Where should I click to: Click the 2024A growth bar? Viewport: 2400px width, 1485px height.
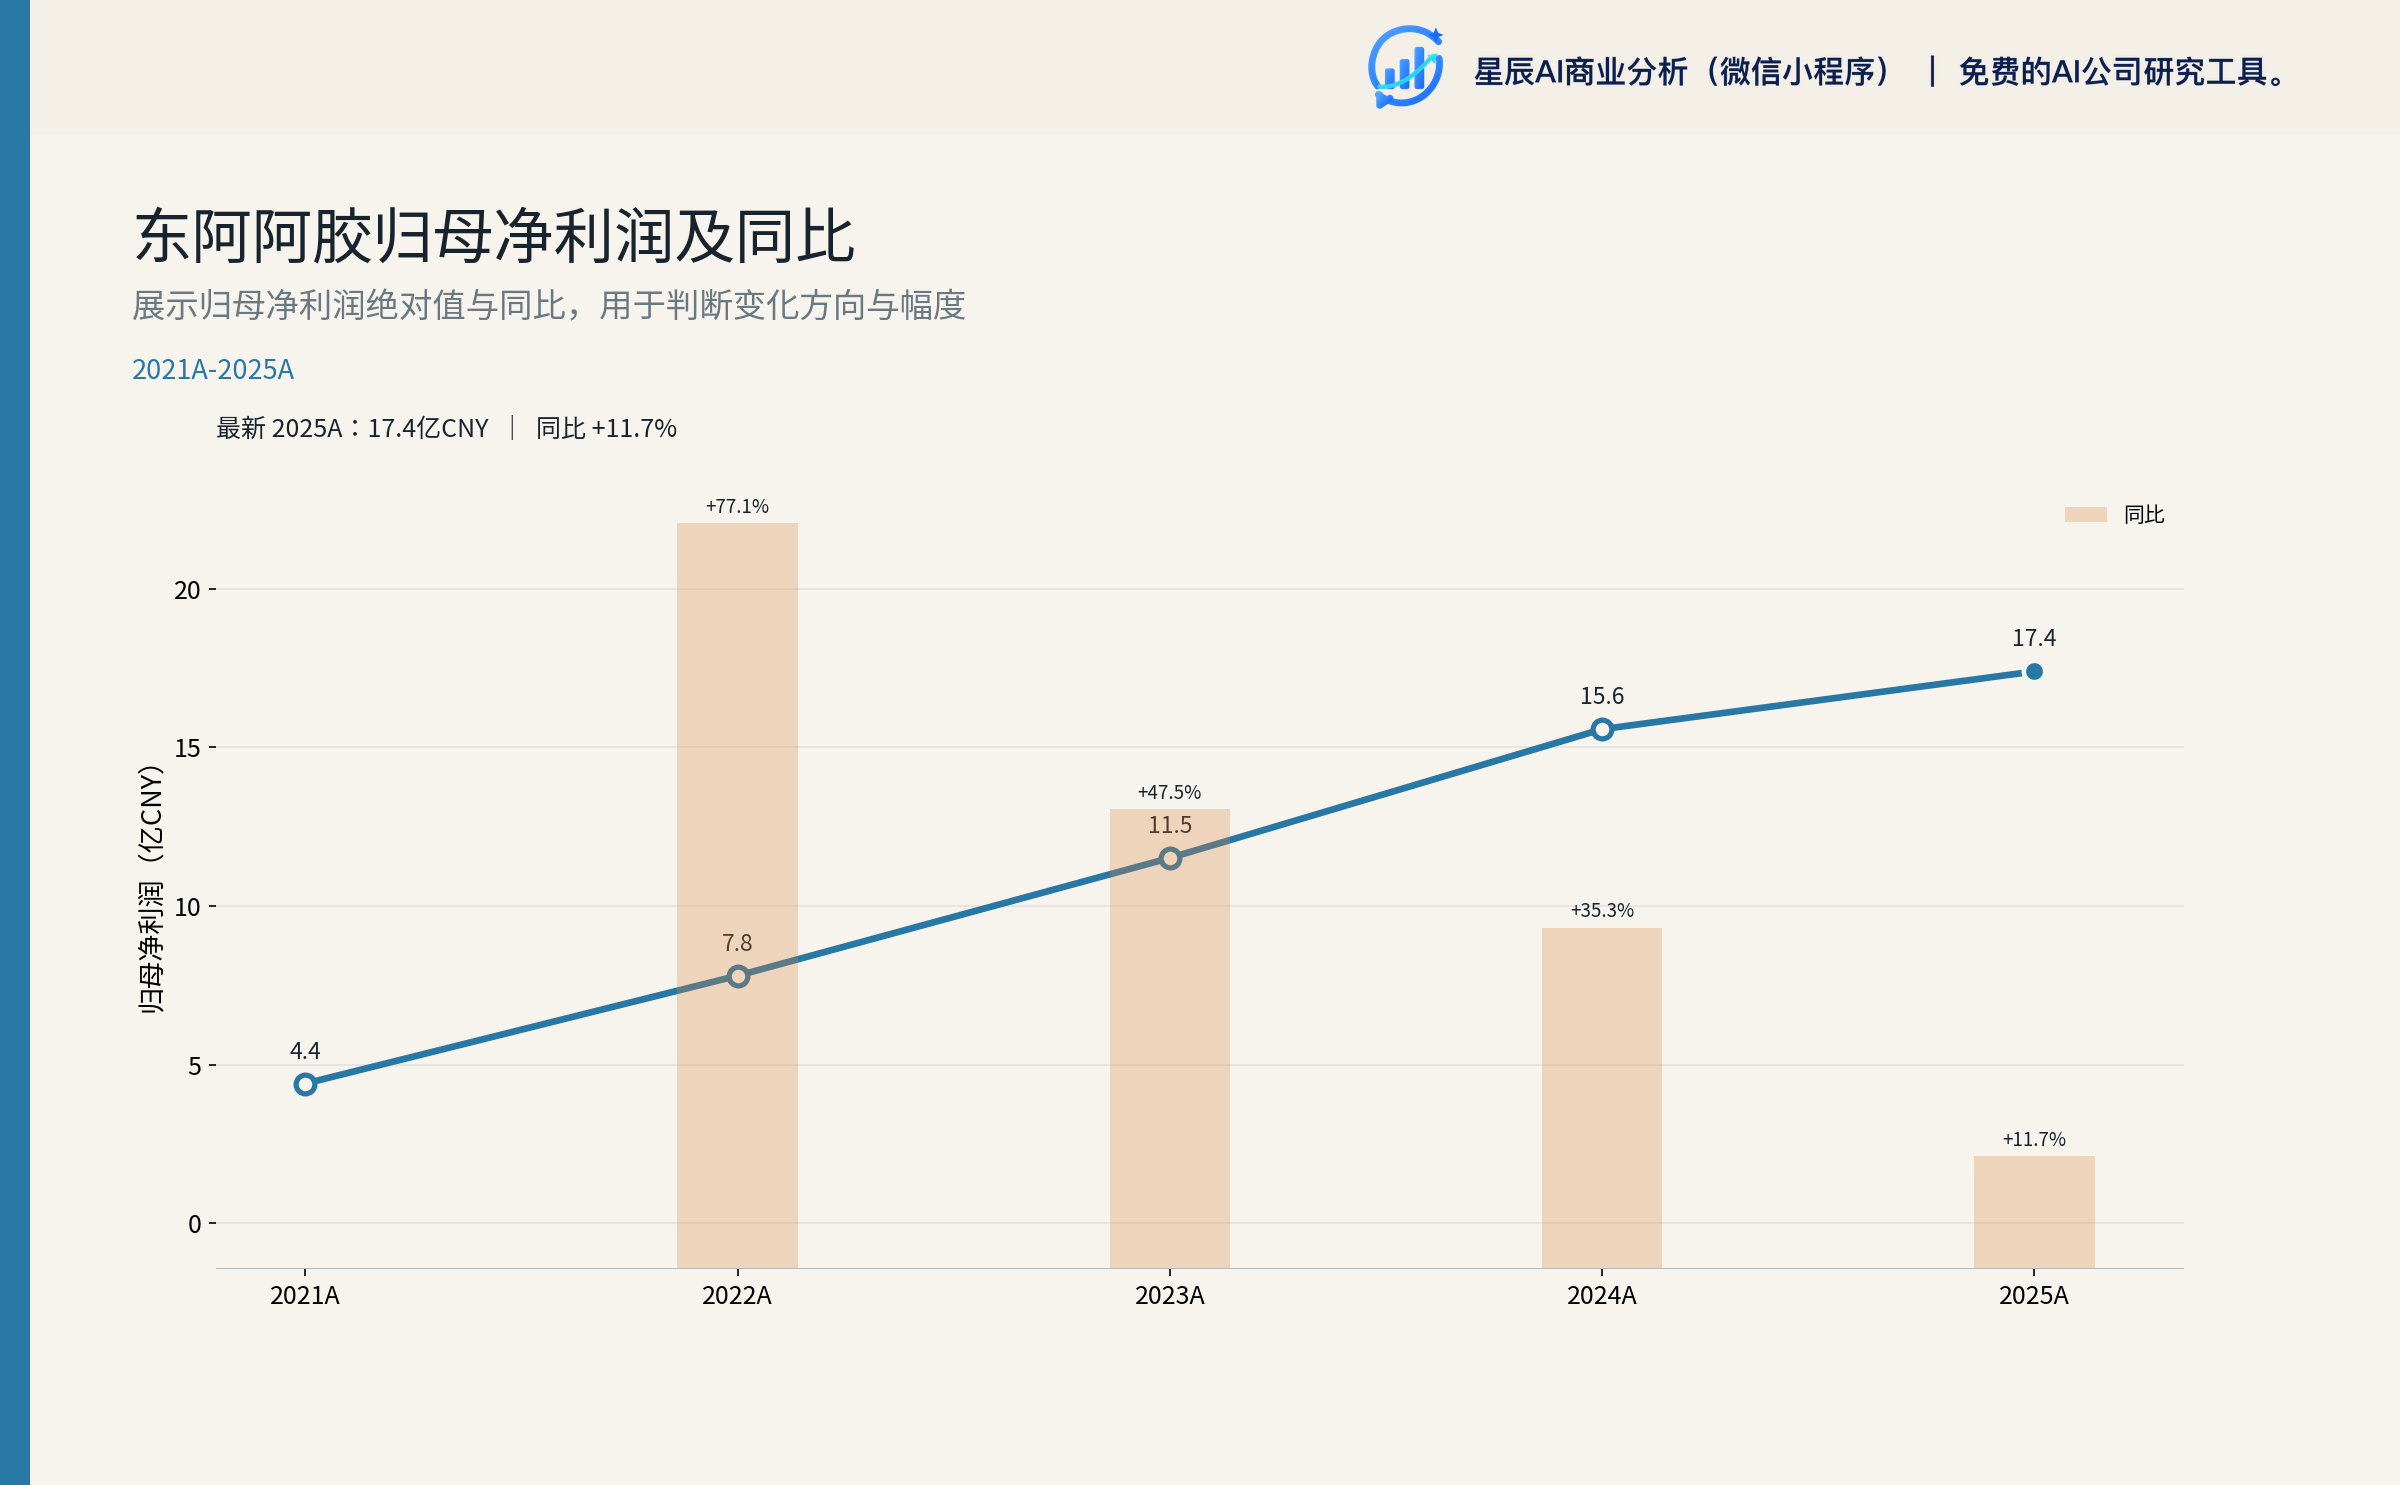tap(1602, 1098)
